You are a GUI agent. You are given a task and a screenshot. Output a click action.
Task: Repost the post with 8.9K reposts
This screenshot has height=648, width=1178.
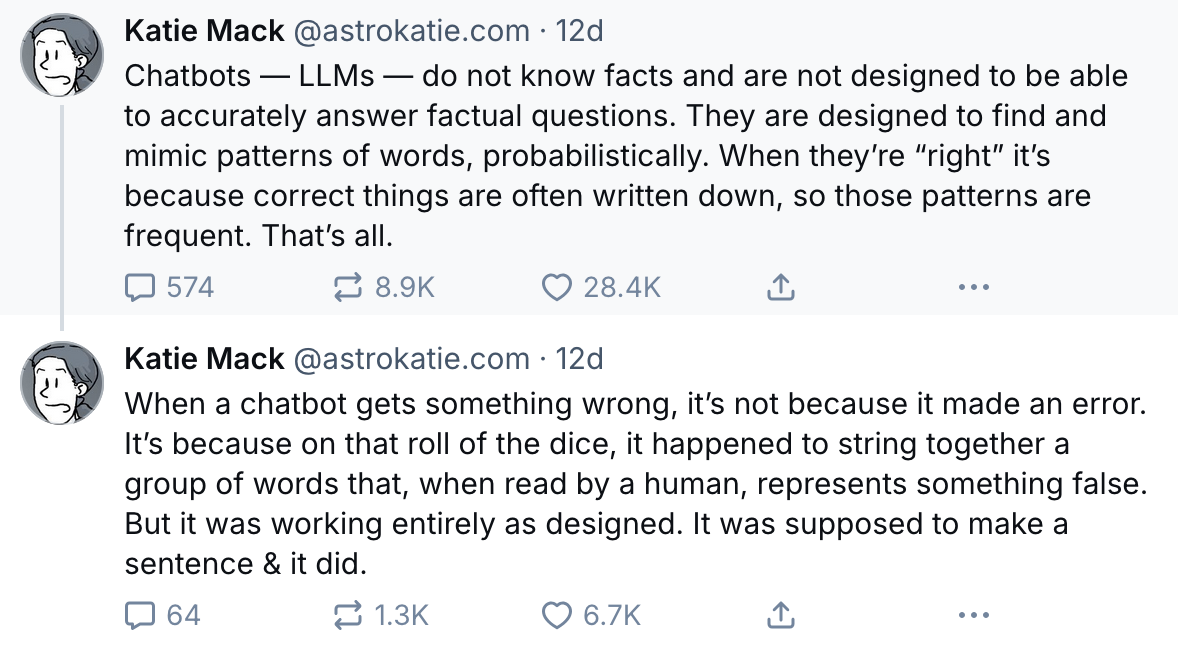click(x=347, y=288)
